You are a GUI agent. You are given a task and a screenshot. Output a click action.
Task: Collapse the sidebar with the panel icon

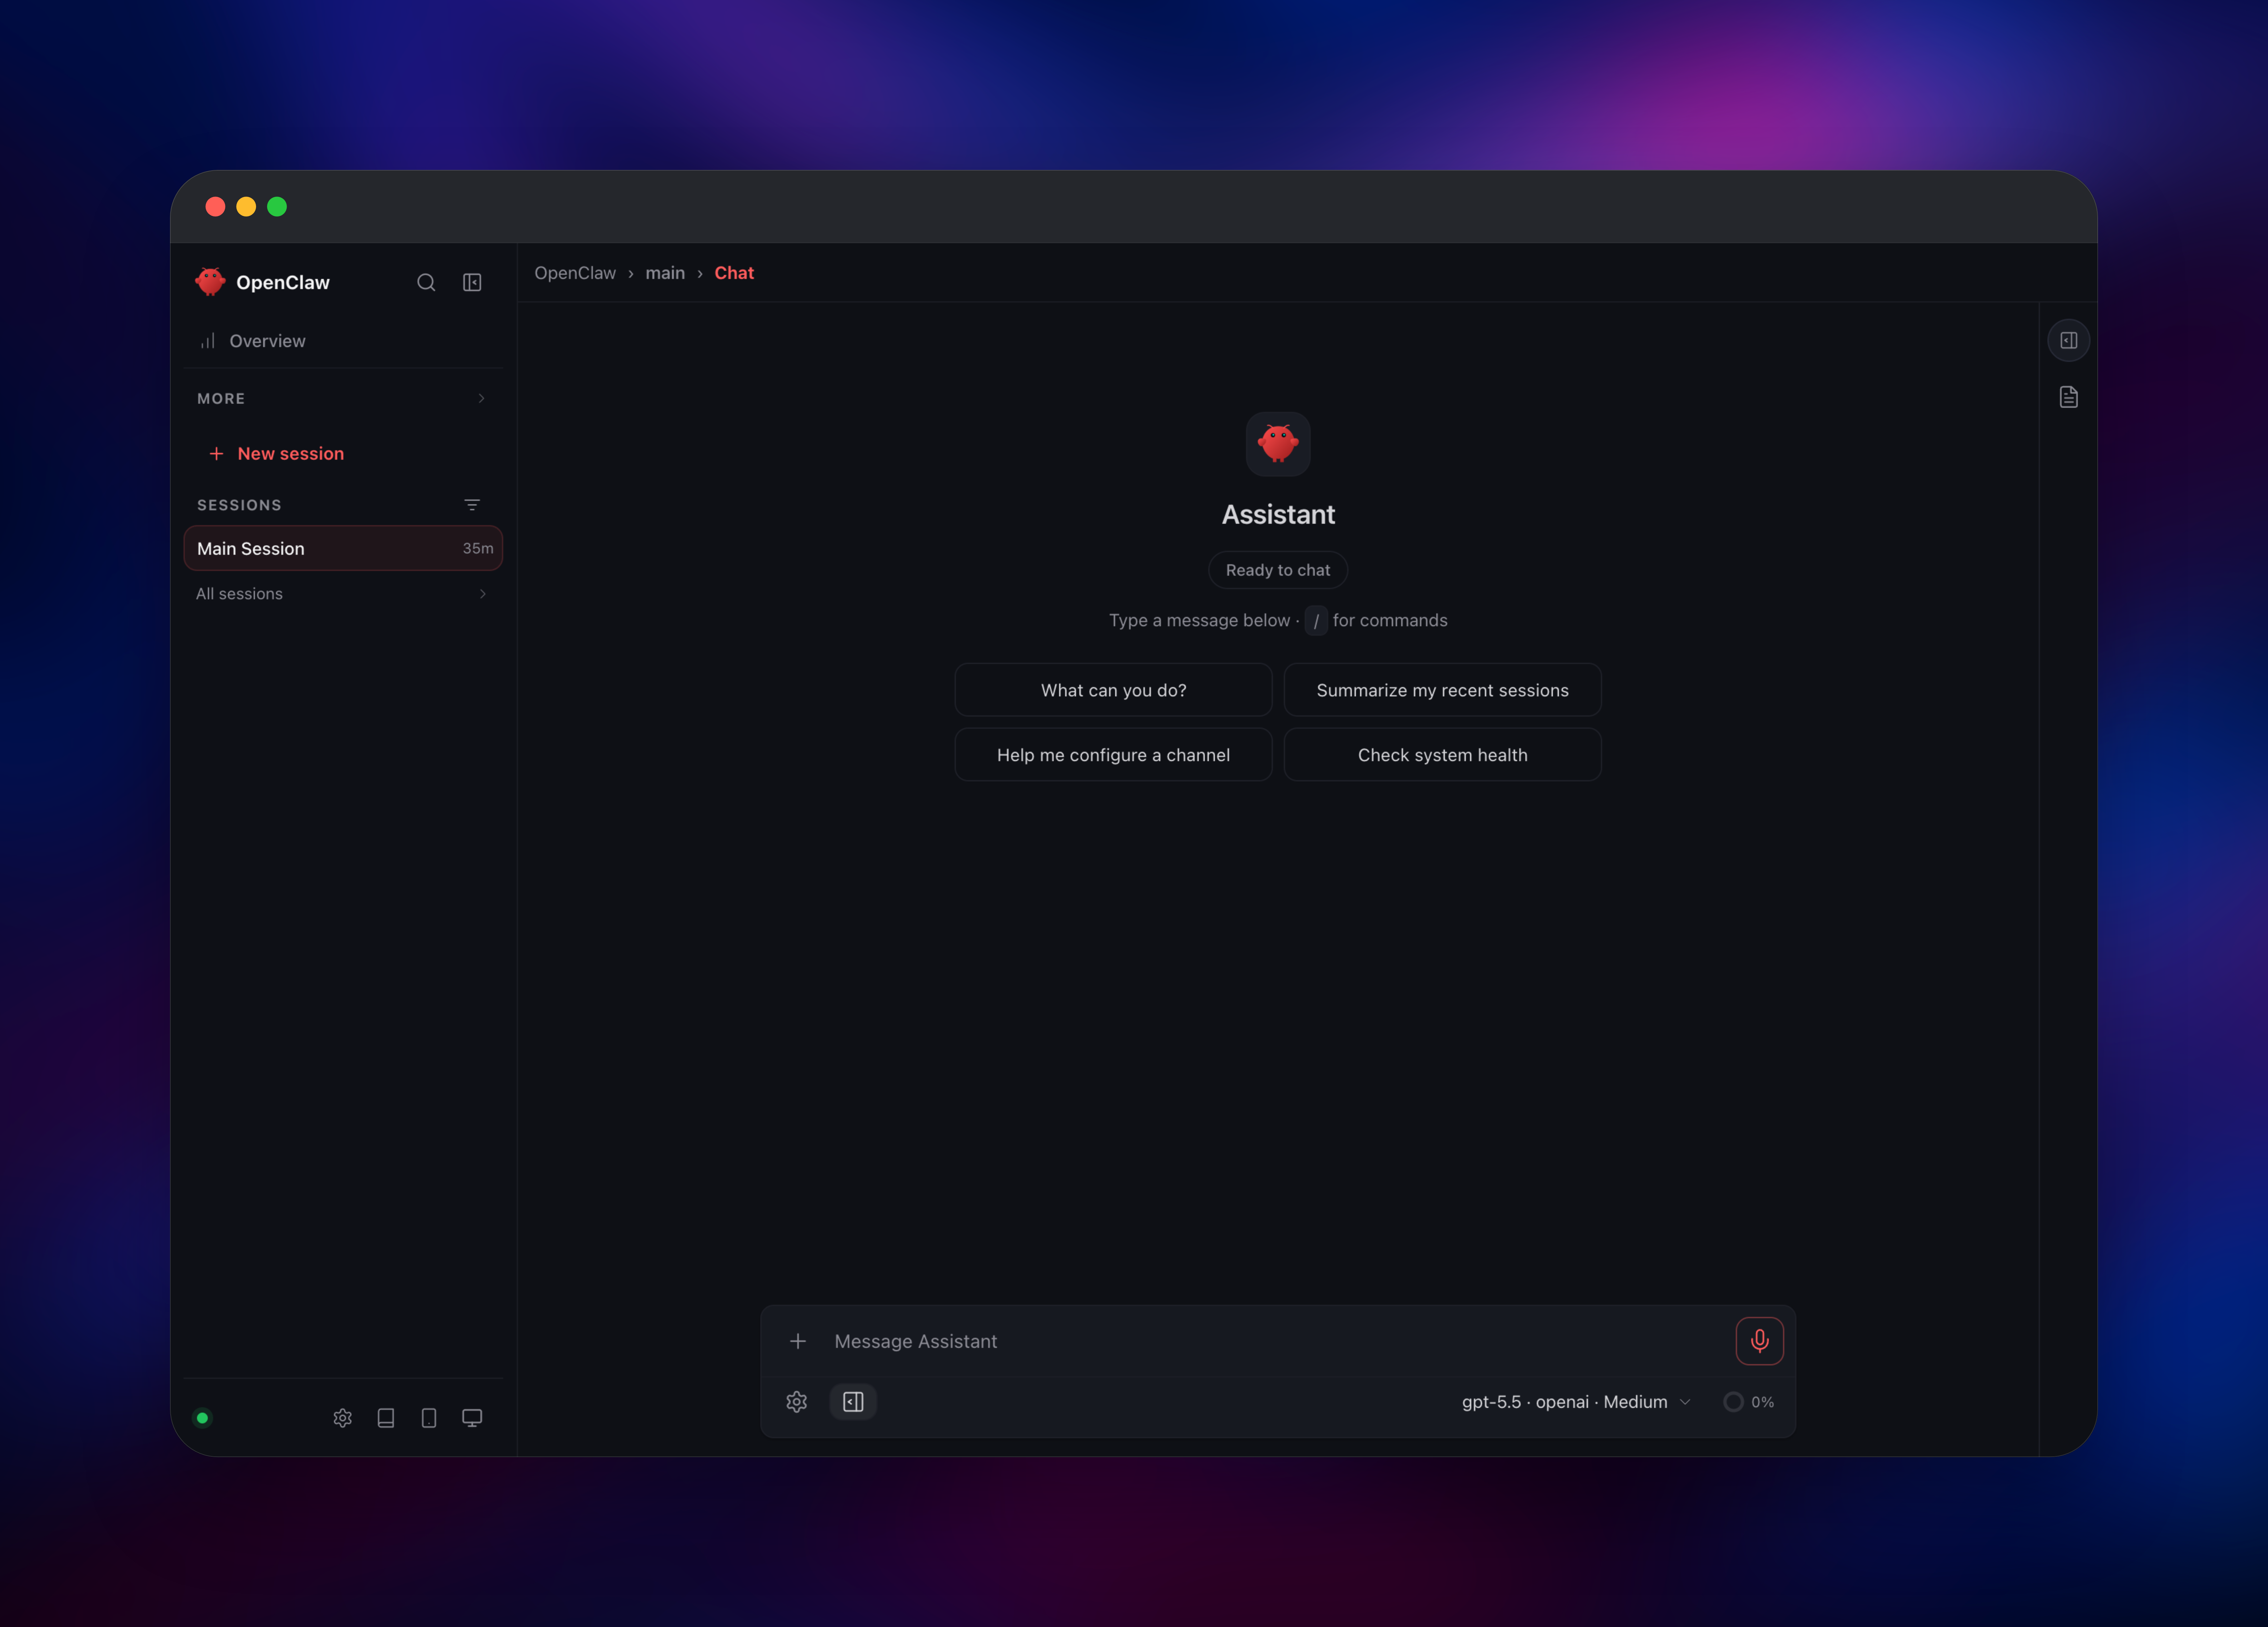[472, 283]
